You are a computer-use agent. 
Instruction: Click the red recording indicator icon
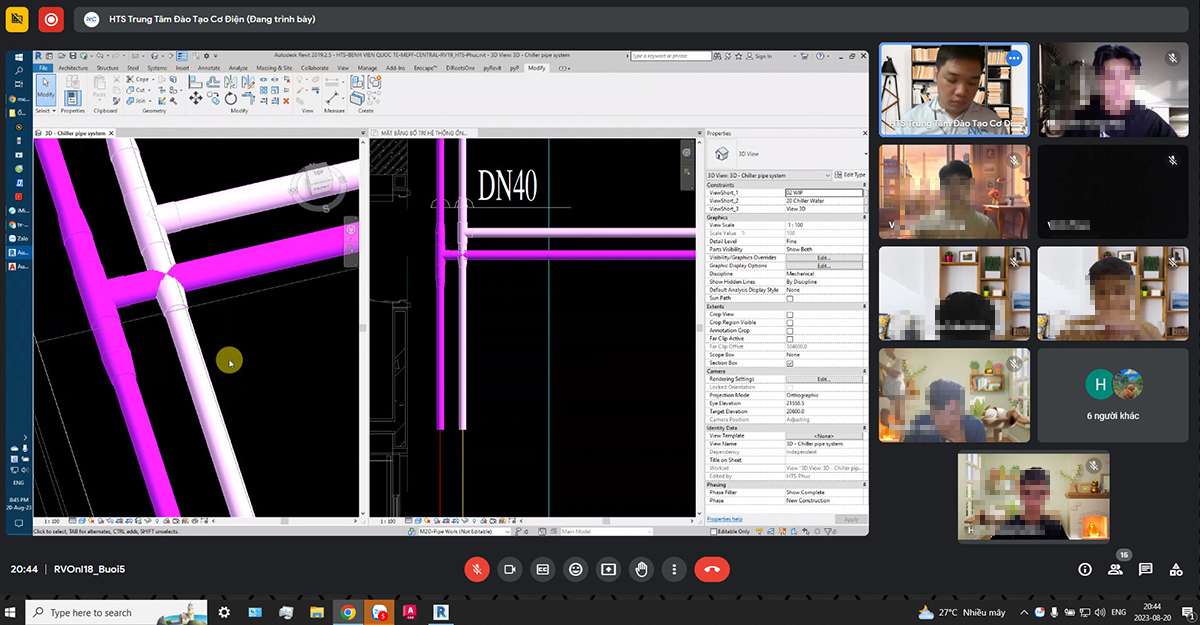50,18
